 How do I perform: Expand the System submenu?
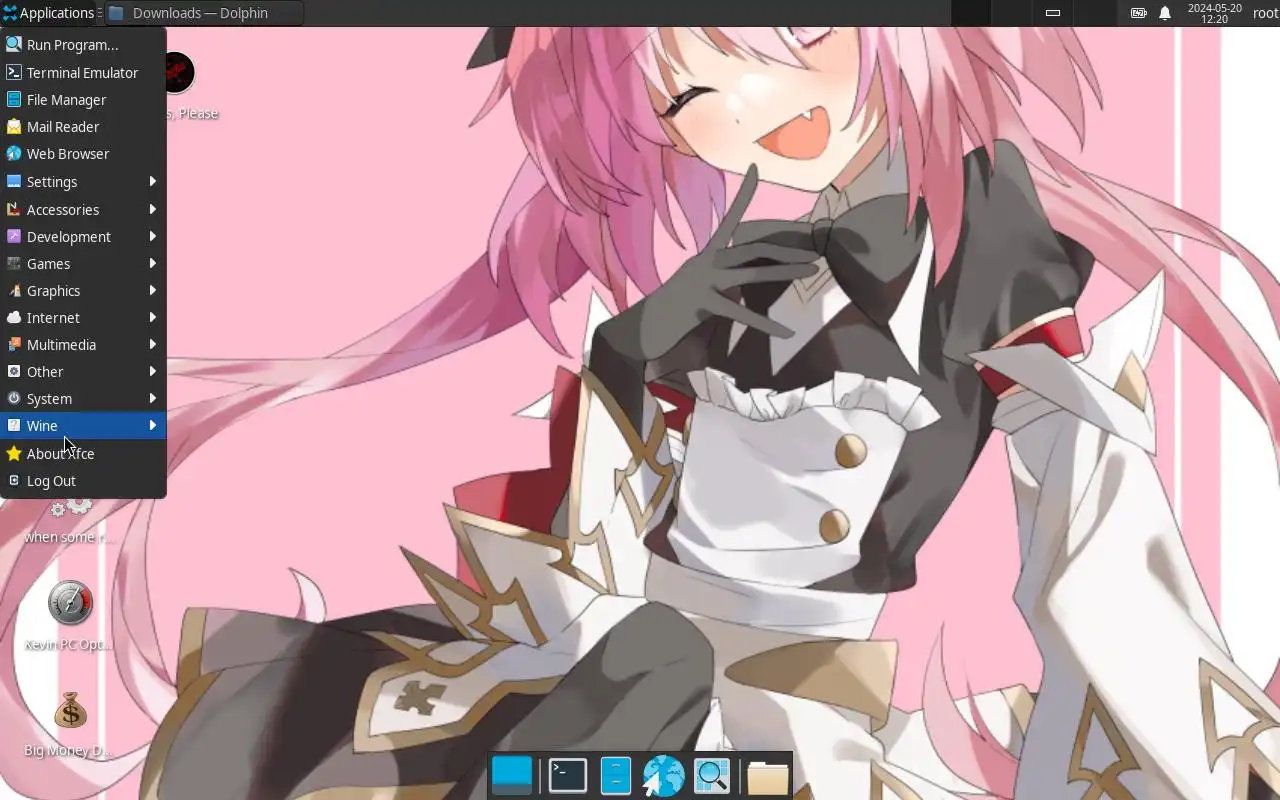83,399
